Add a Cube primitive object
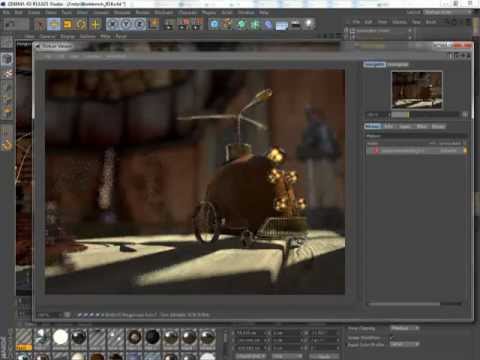The image size is (480, 360). [x=214, y=24]
